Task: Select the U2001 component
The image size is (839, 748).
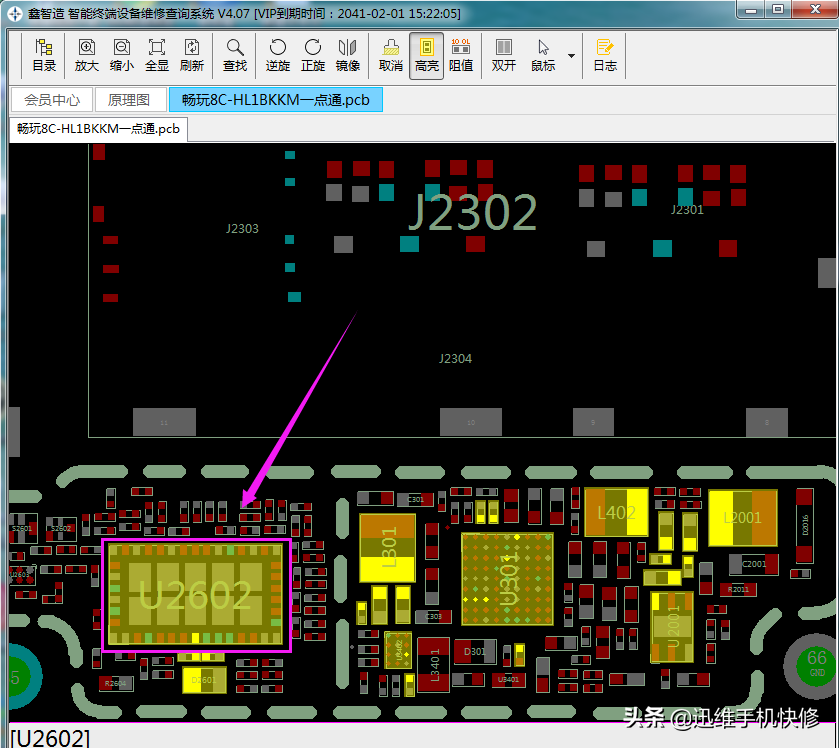Action: pyautogui.click(x=672, y=627)
